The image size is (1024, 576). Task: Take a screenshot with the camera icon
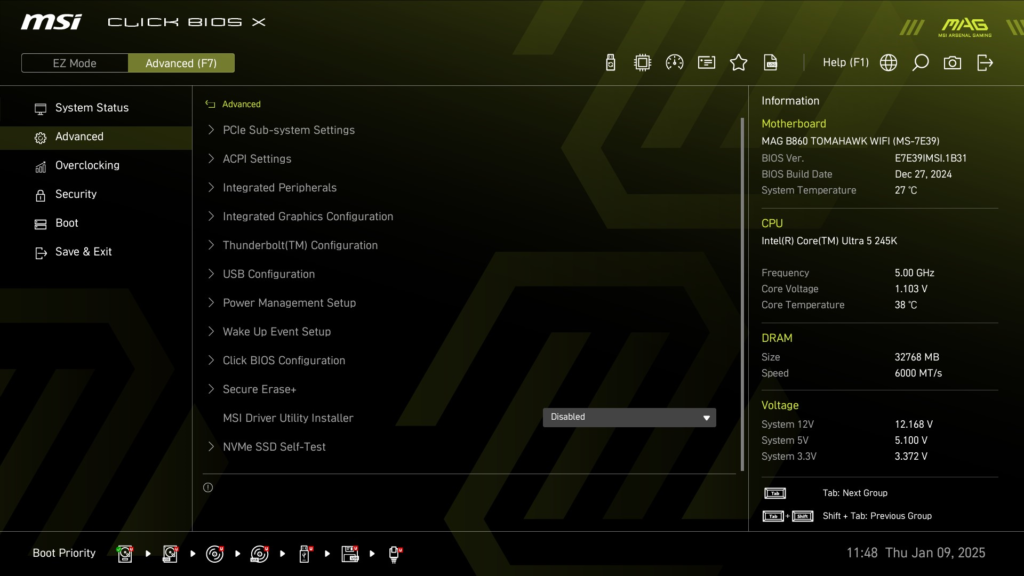coord(952,62)
